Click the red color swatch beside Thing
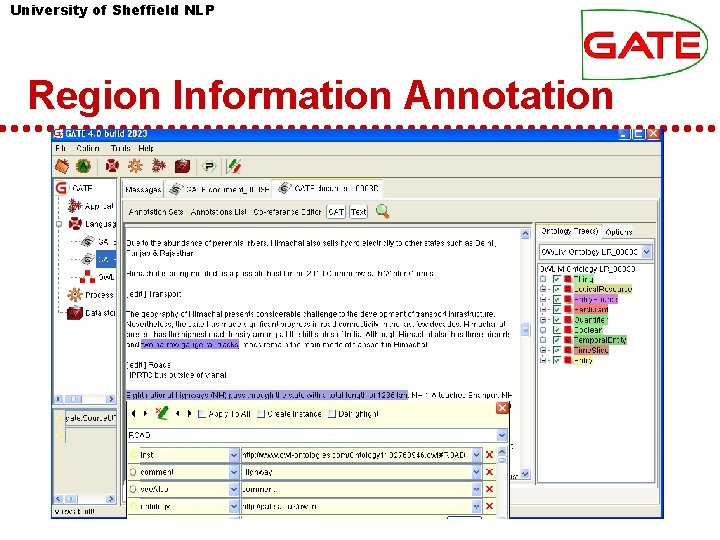720x540 pixels. point(568,279)
